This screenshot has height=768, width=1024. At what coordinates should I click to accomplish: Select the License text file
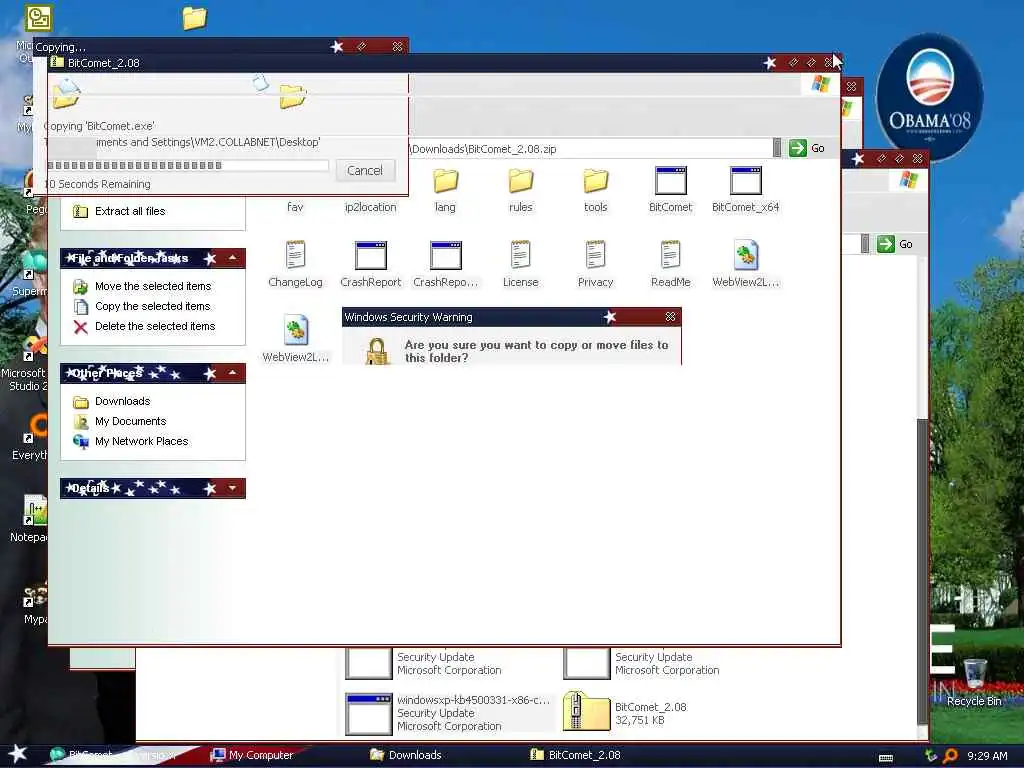click(520, 264)
